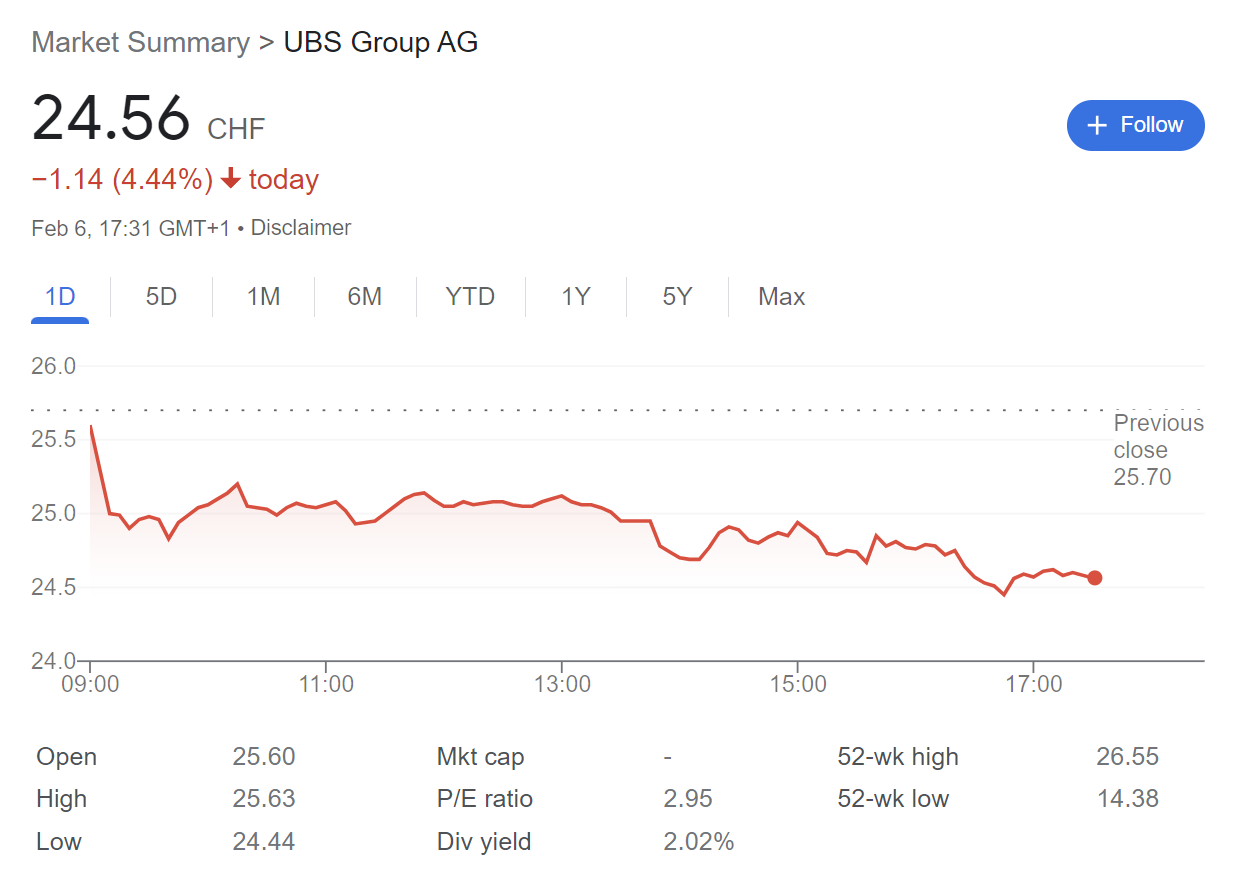
Task: Click the red down arrow icon
Action: pos(231,180)
